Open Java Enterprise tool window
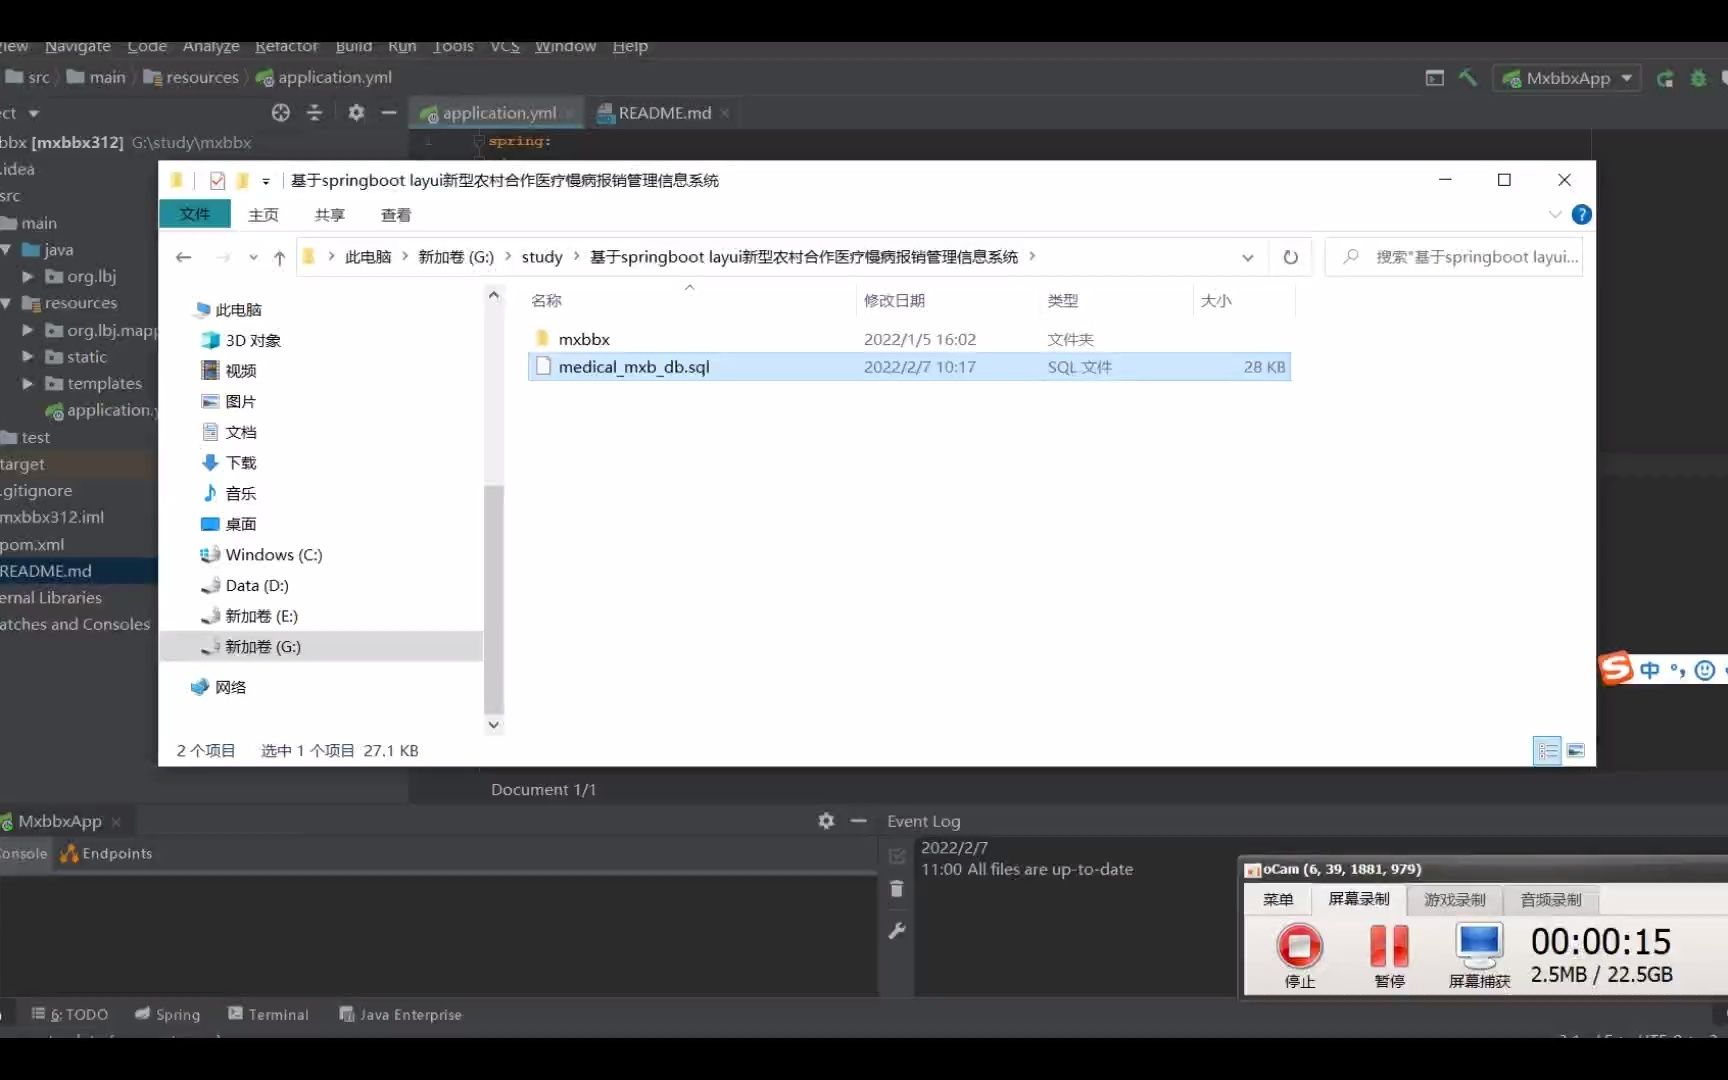Image resolution: width=1728 pixels, height=1080 pixels. click(x=400, y=1014)
